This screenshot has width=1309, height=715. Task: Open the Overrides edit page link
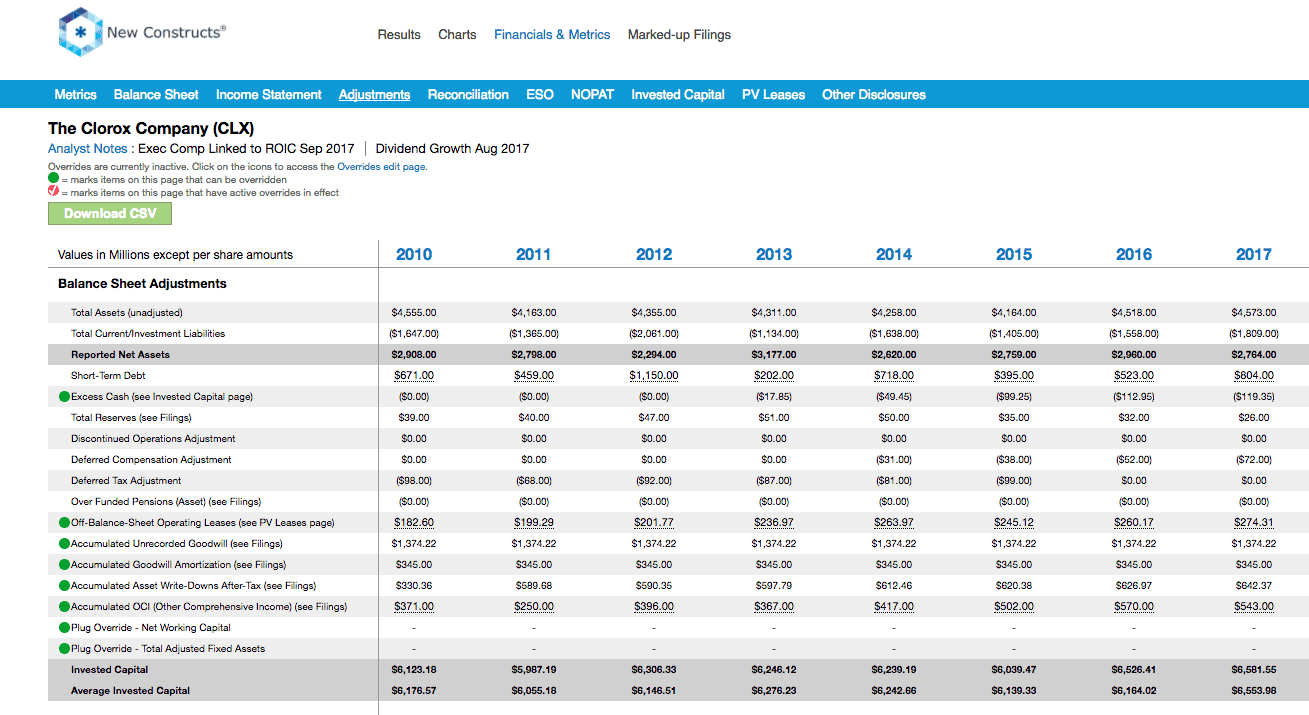(382, 167)
